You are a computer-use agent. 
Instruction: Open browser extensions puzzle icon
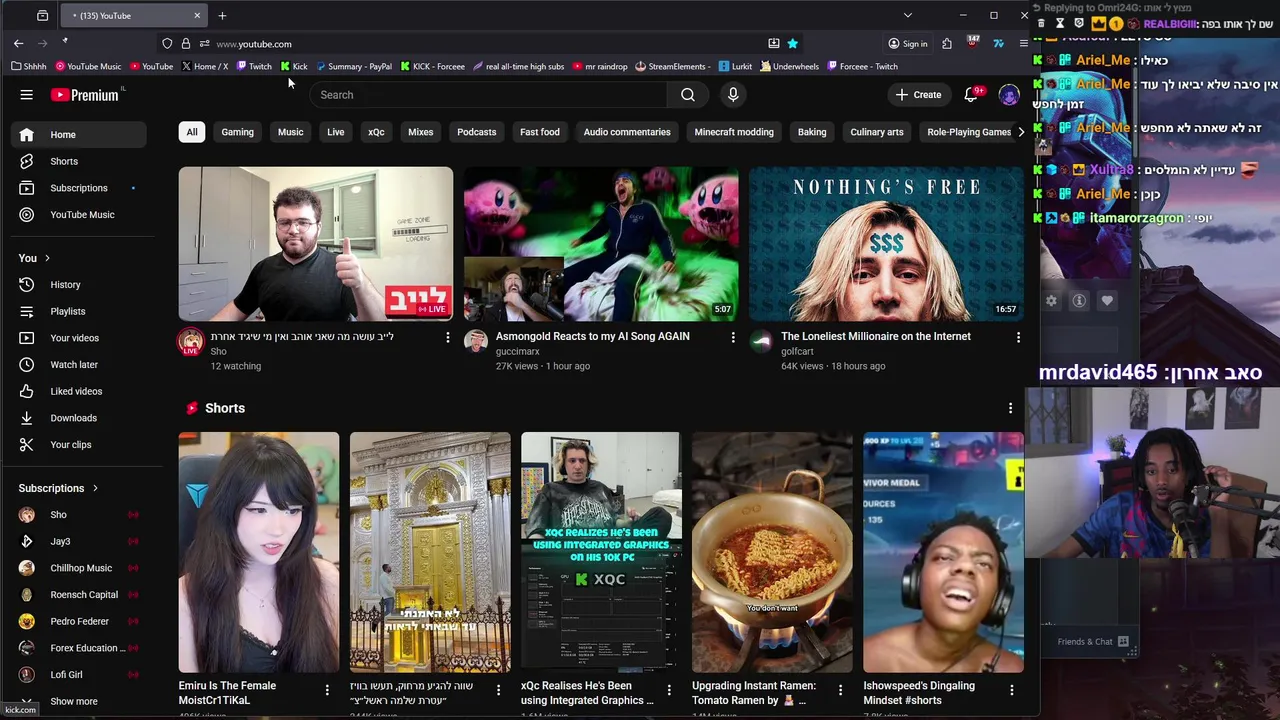pos(946,44)
